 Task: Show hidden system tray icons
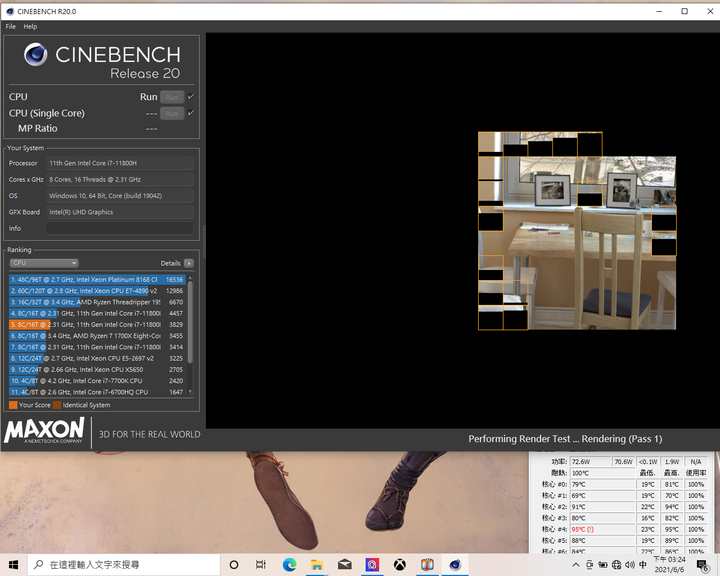click(x=576, y=565)
